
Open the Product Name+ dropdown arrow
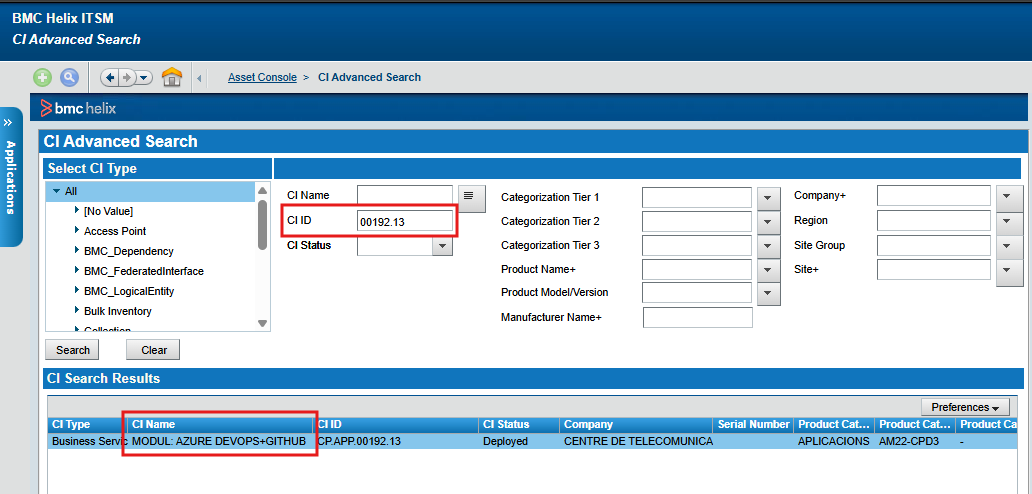pos(768,270)
